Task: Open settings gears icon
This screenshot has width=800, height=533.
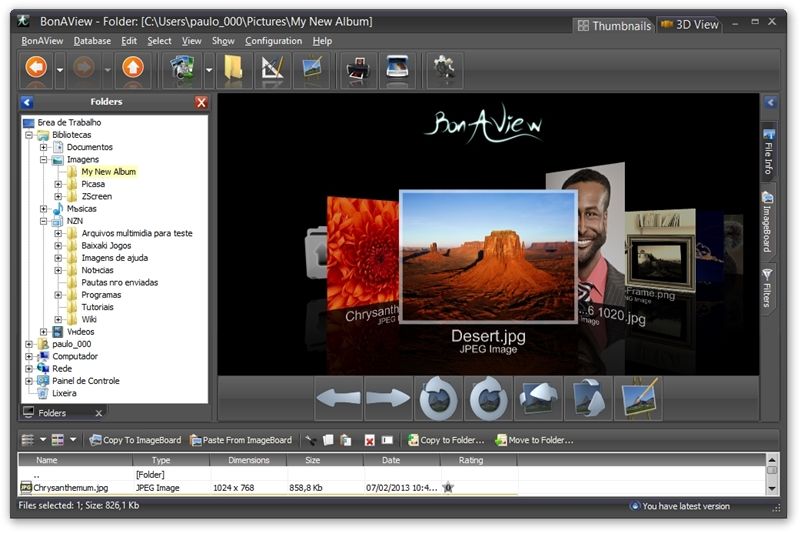Action: (444, 68)
